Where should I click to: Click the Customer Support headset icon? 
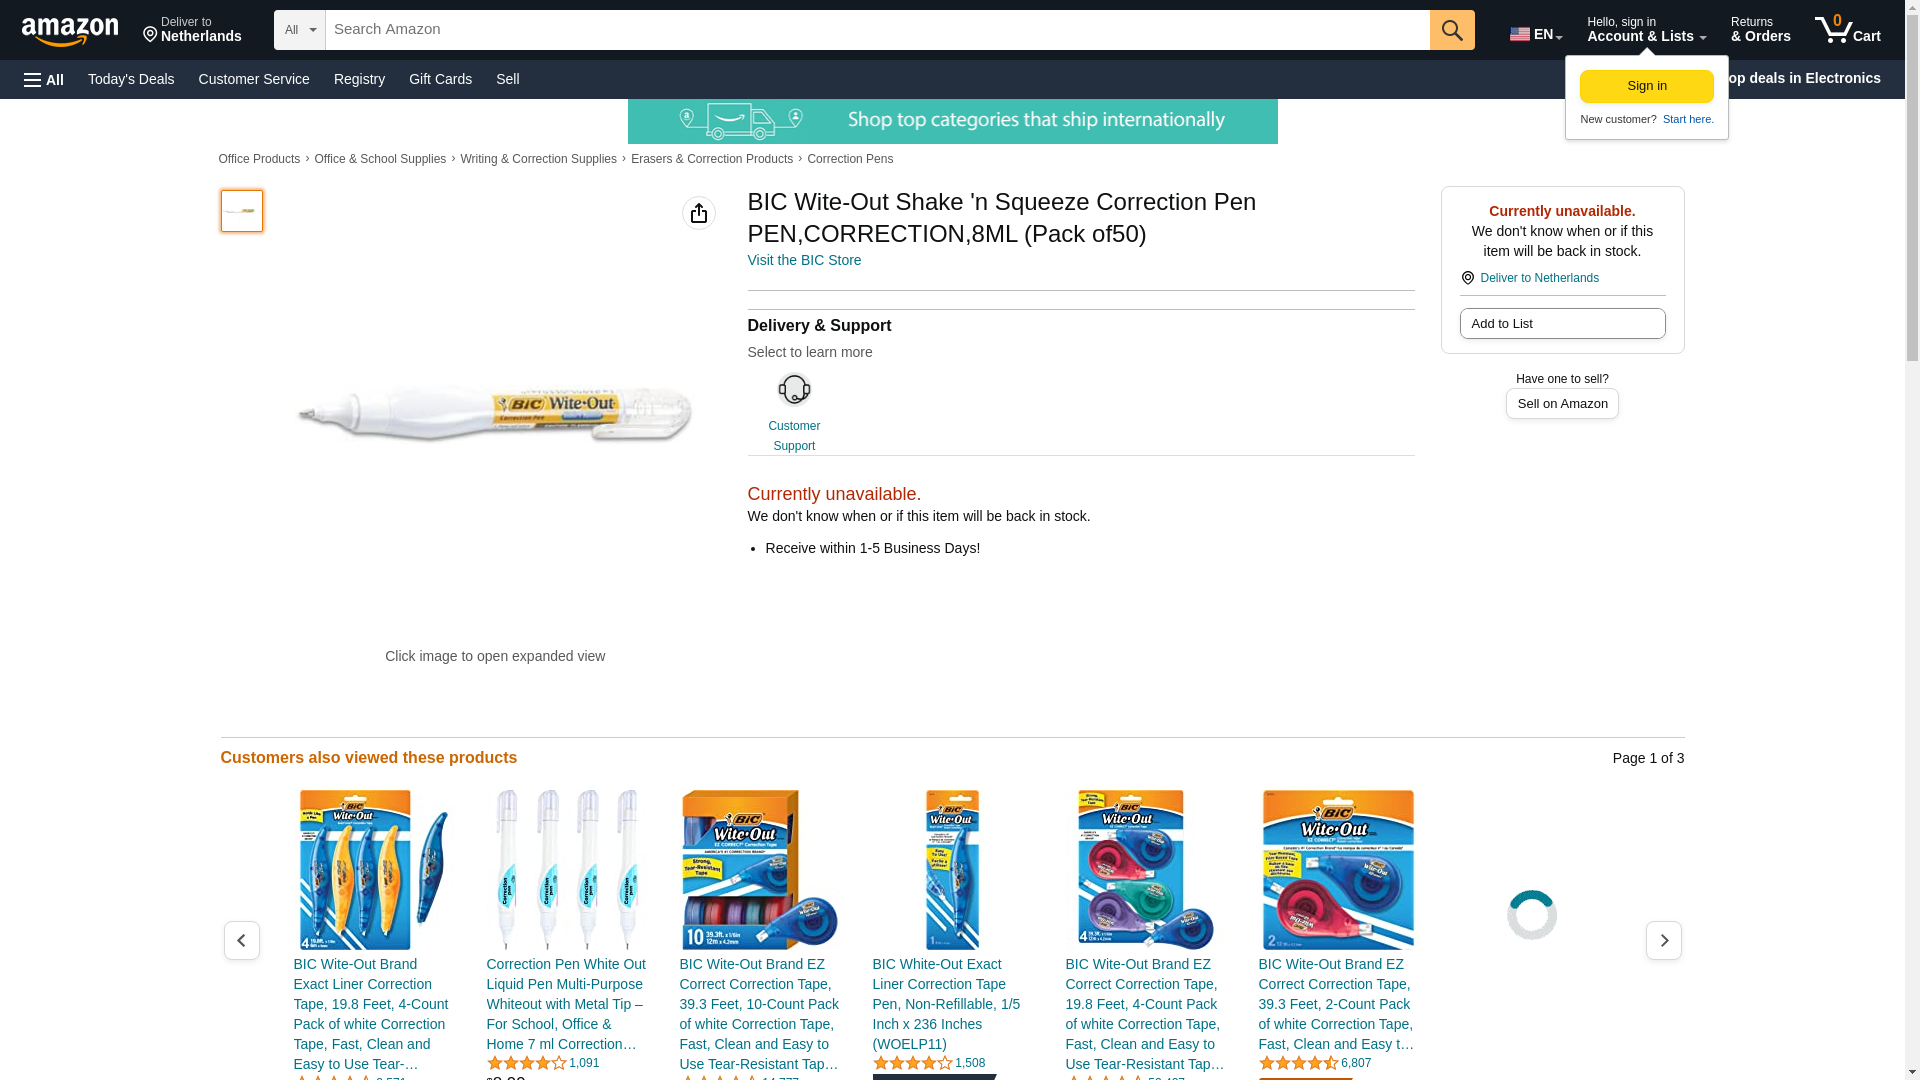pos(794,389)
